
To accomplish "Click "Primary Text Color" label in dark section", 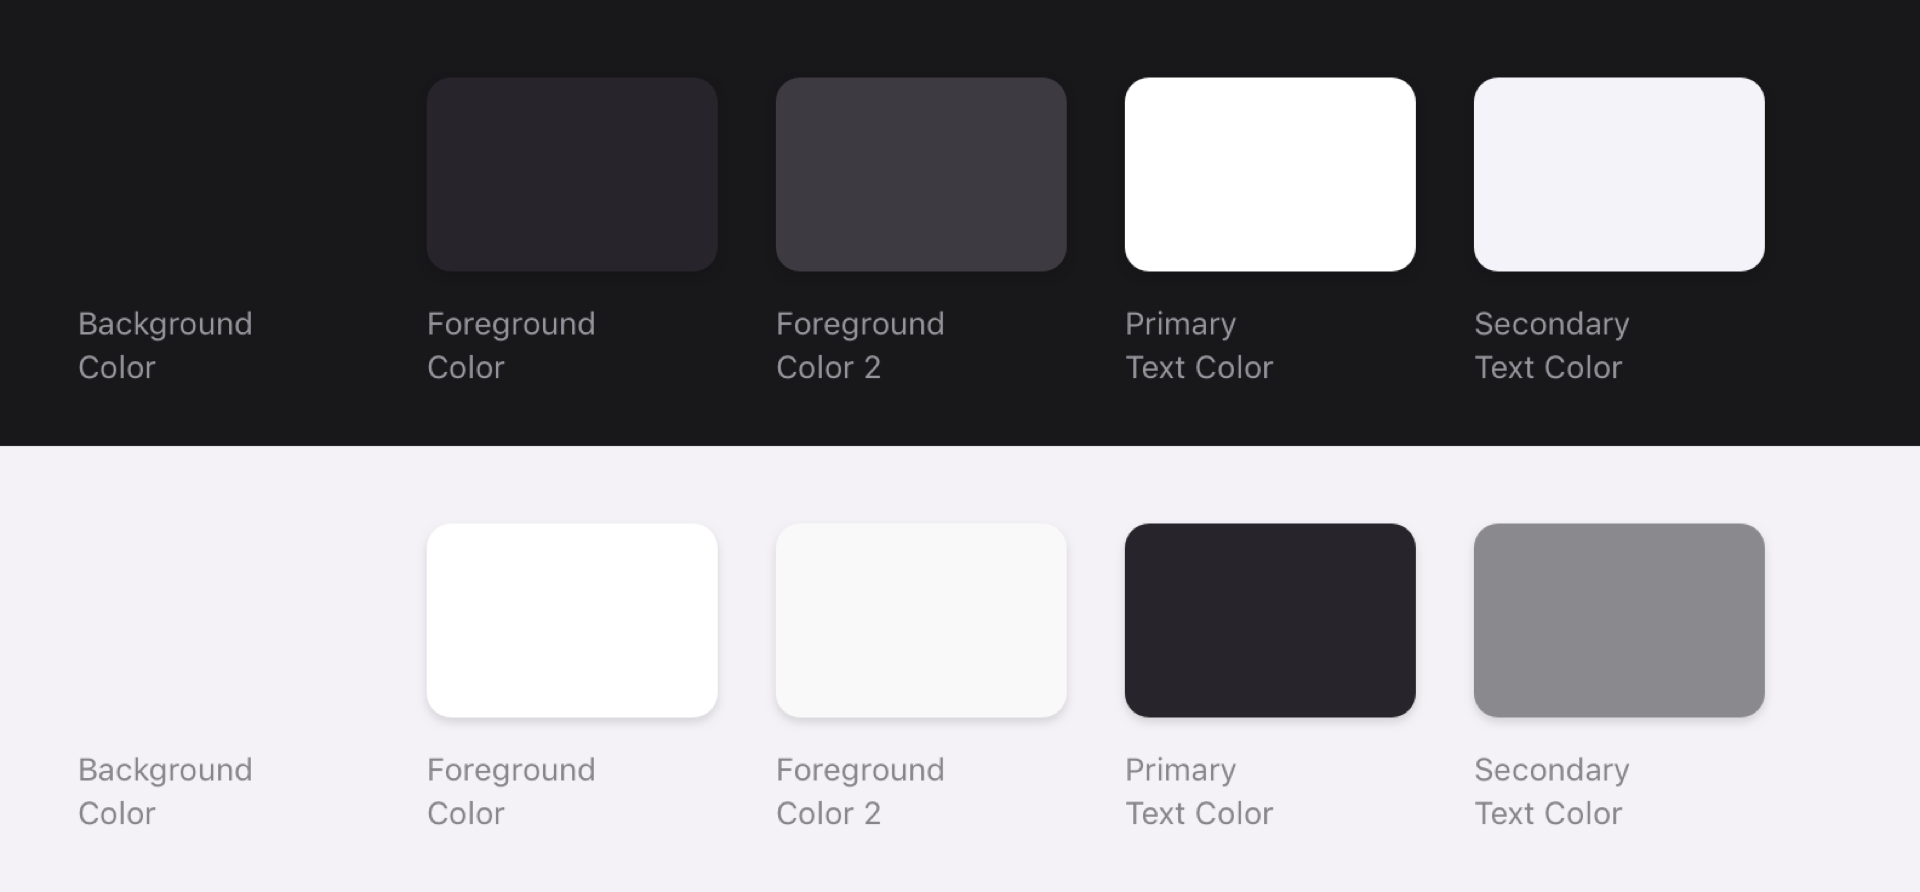I will pyautogui.click(x=1199, y=345).
